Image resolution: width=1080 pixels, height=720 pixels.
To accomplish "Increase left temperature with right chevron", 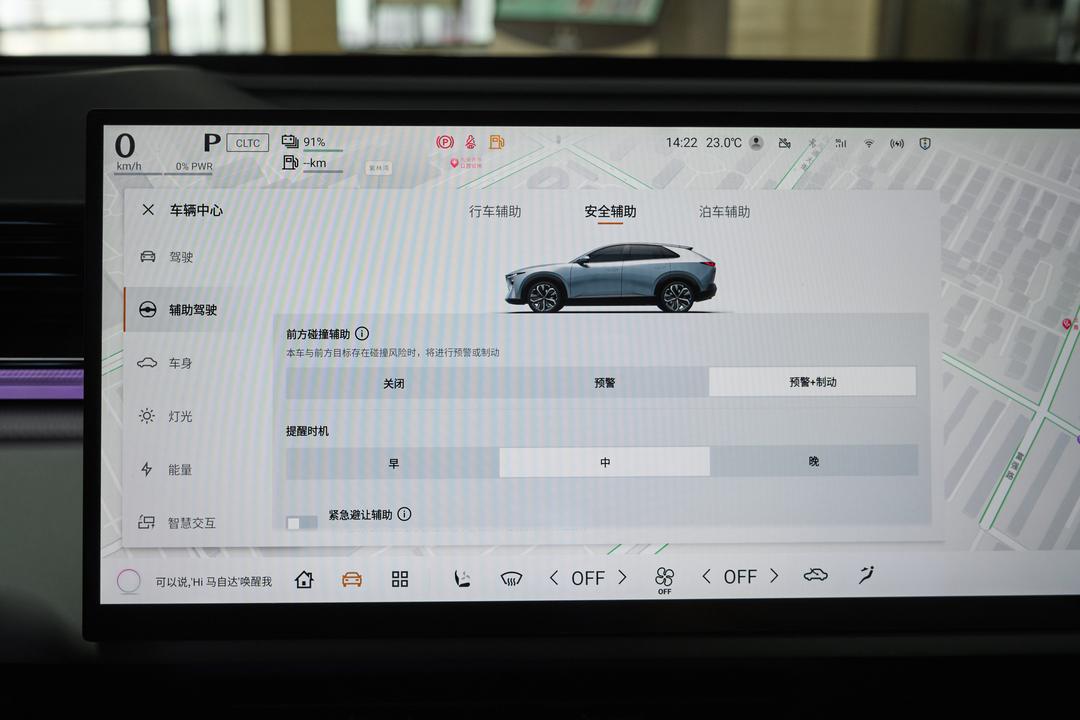I will pyautogui.click(x=623, y=577).
